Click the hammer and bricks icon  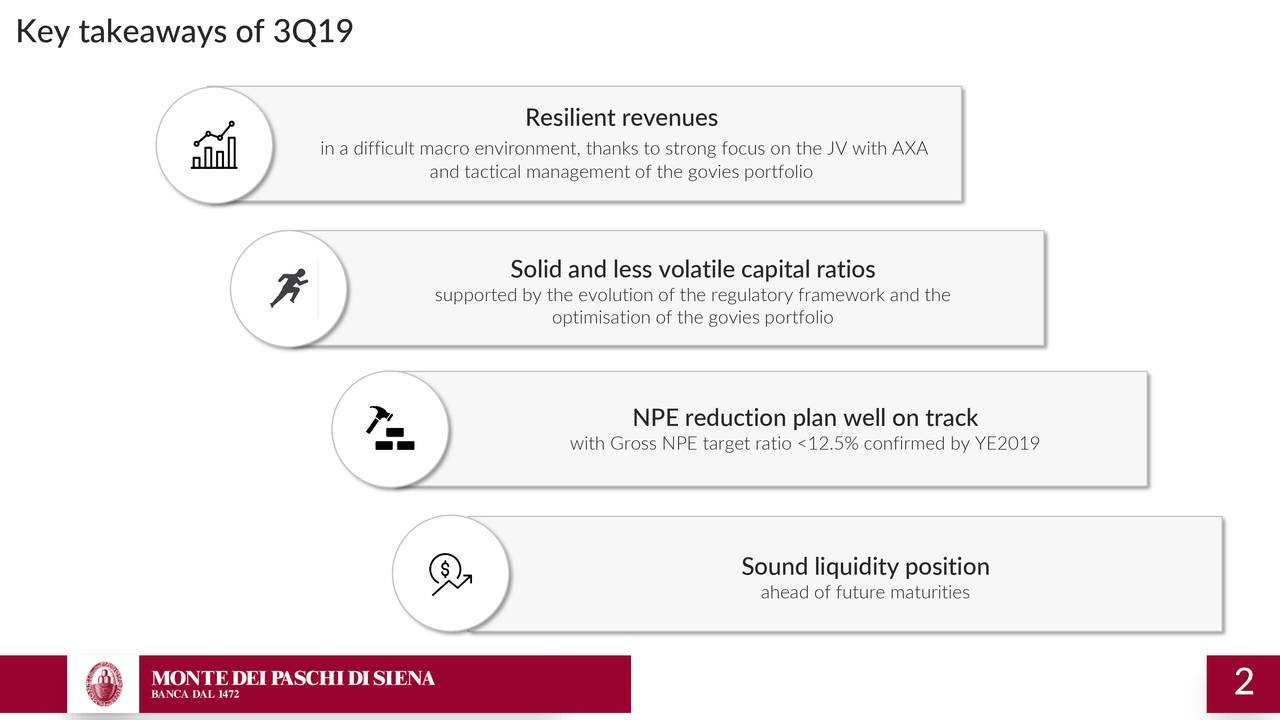pos(390,429)
